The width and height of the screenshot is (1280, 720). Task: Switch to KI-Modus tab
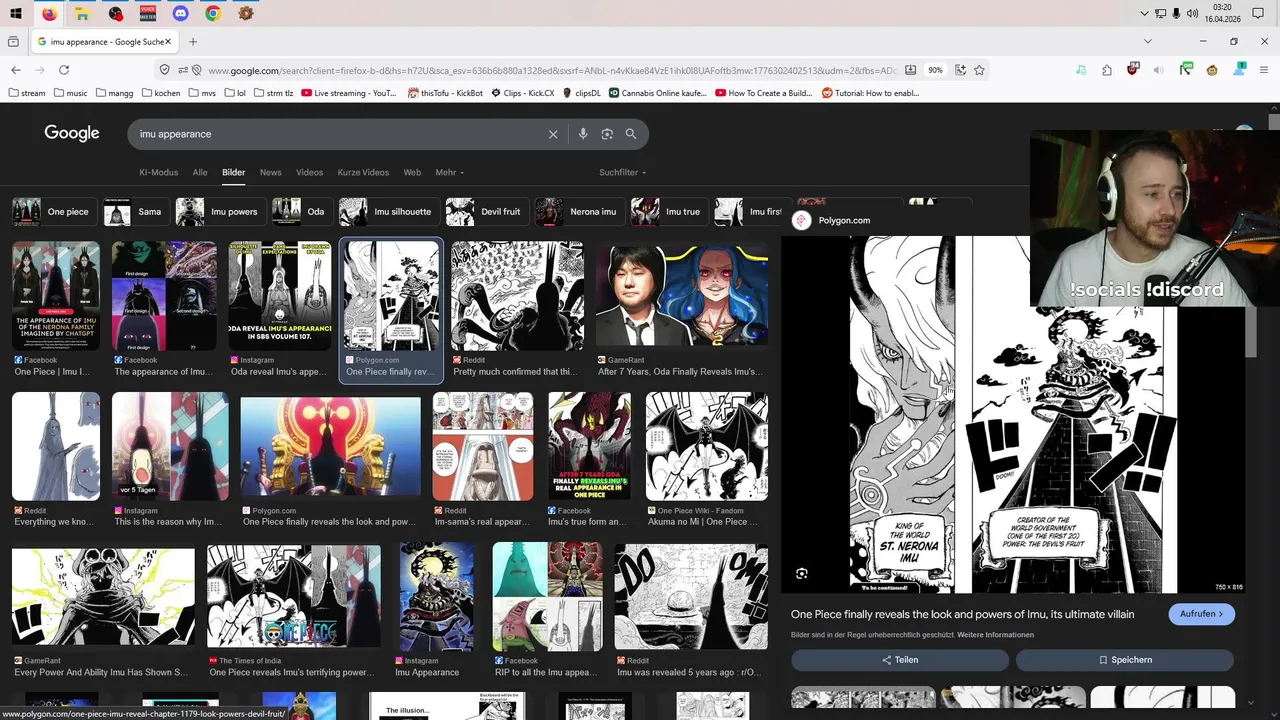(x=159, y=172)
